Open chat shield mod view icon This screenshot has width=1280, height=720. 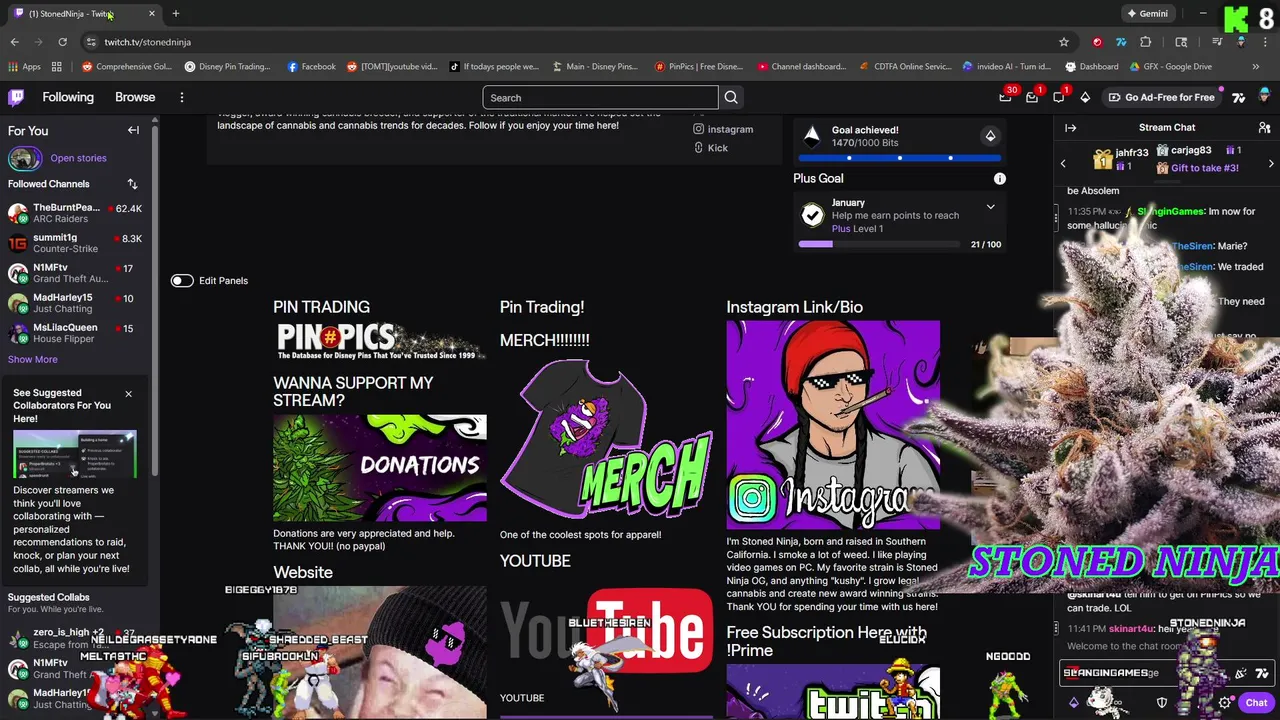[x=1162, y=703]
